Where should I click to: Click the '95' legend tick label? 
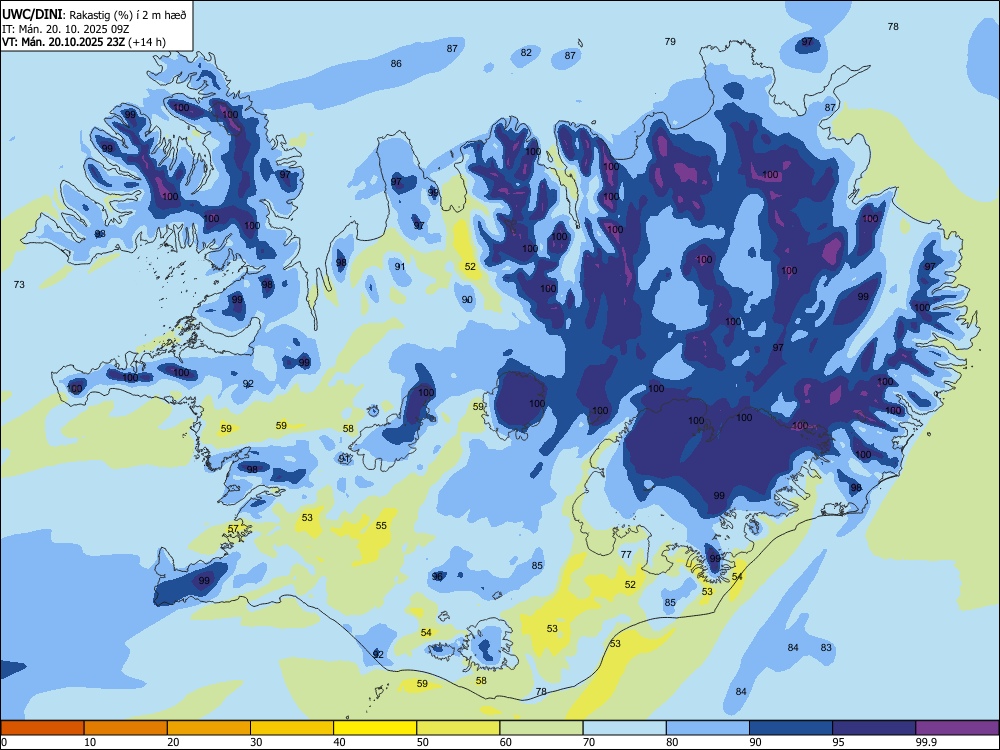[838, 742]
